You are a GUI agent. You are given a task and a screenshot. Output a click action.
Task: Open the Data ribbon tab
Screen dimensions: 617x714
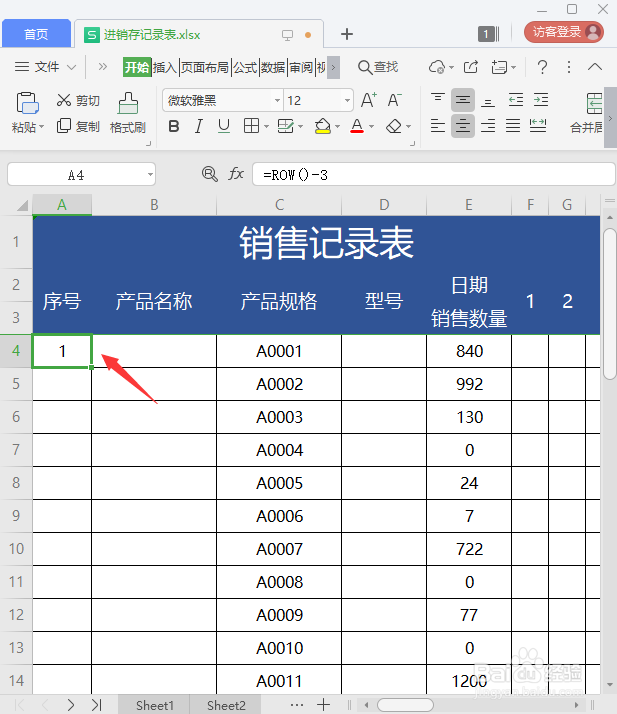coord(273,67)
